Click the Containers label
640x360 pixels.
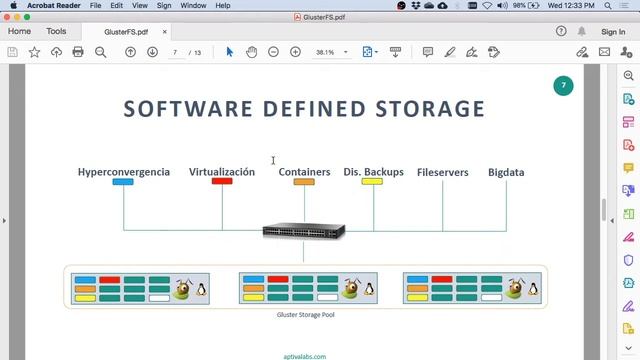[304, 172]
